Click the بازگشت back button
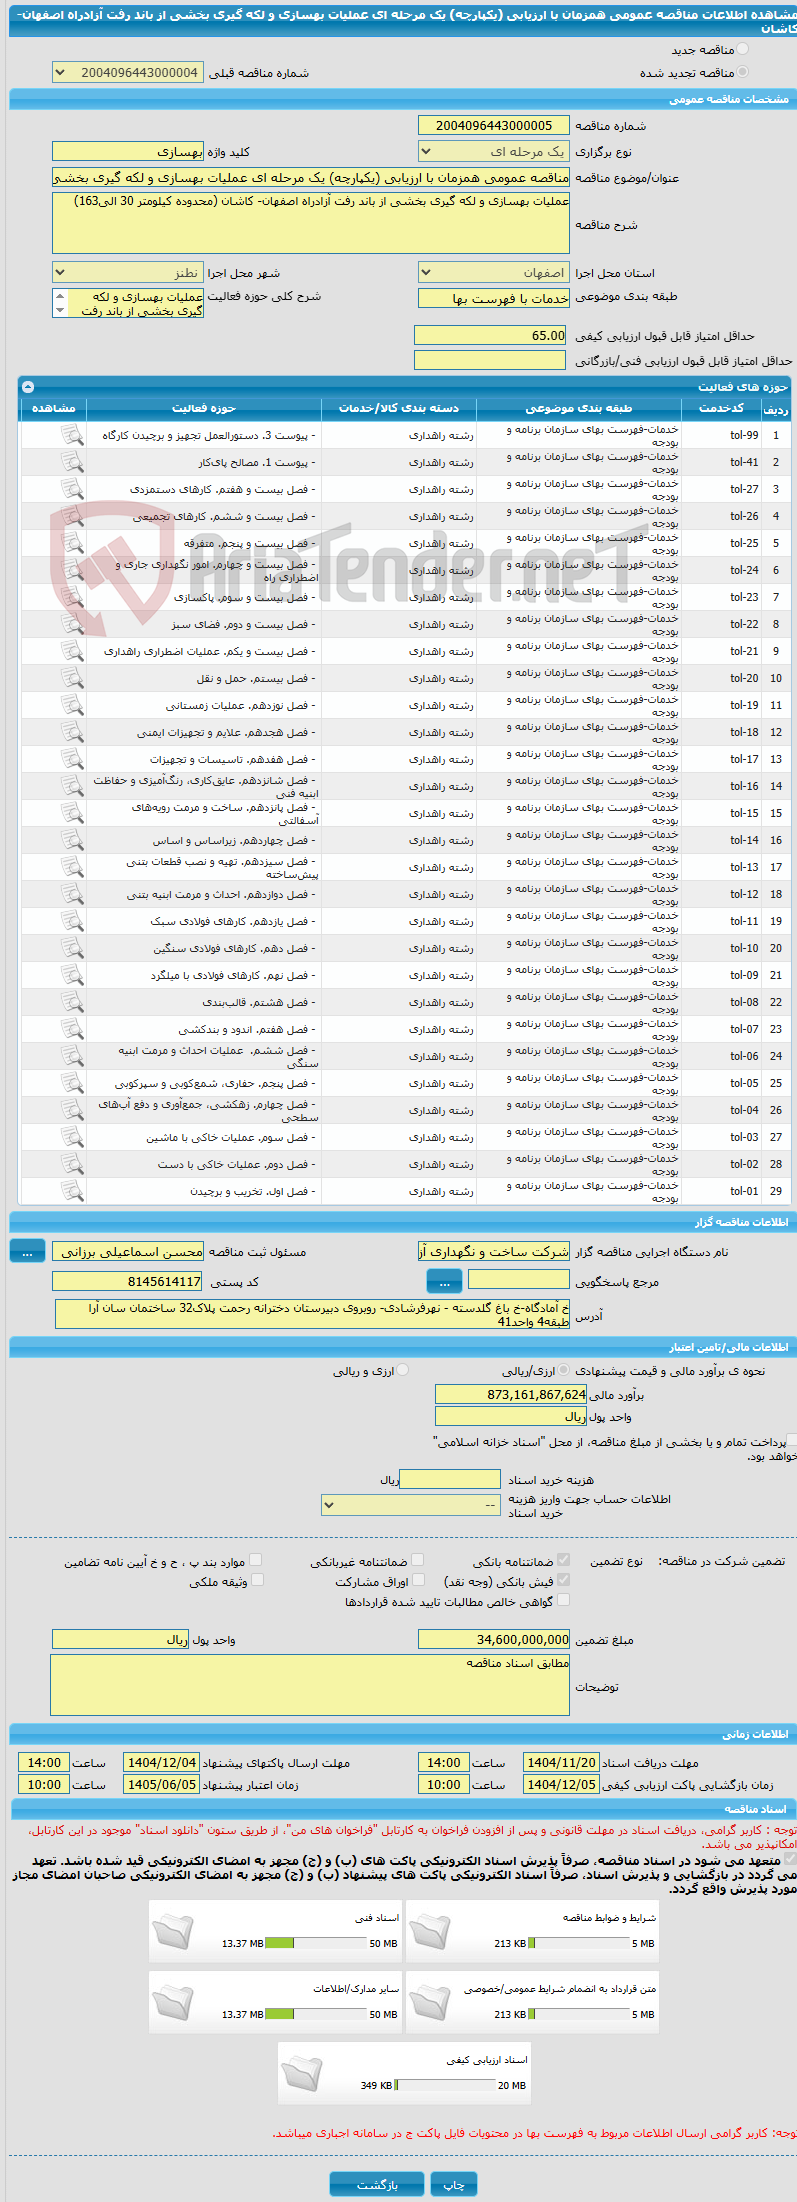Image resolution: width=797 pixels, height=2202 pixels. [377, 2184]
